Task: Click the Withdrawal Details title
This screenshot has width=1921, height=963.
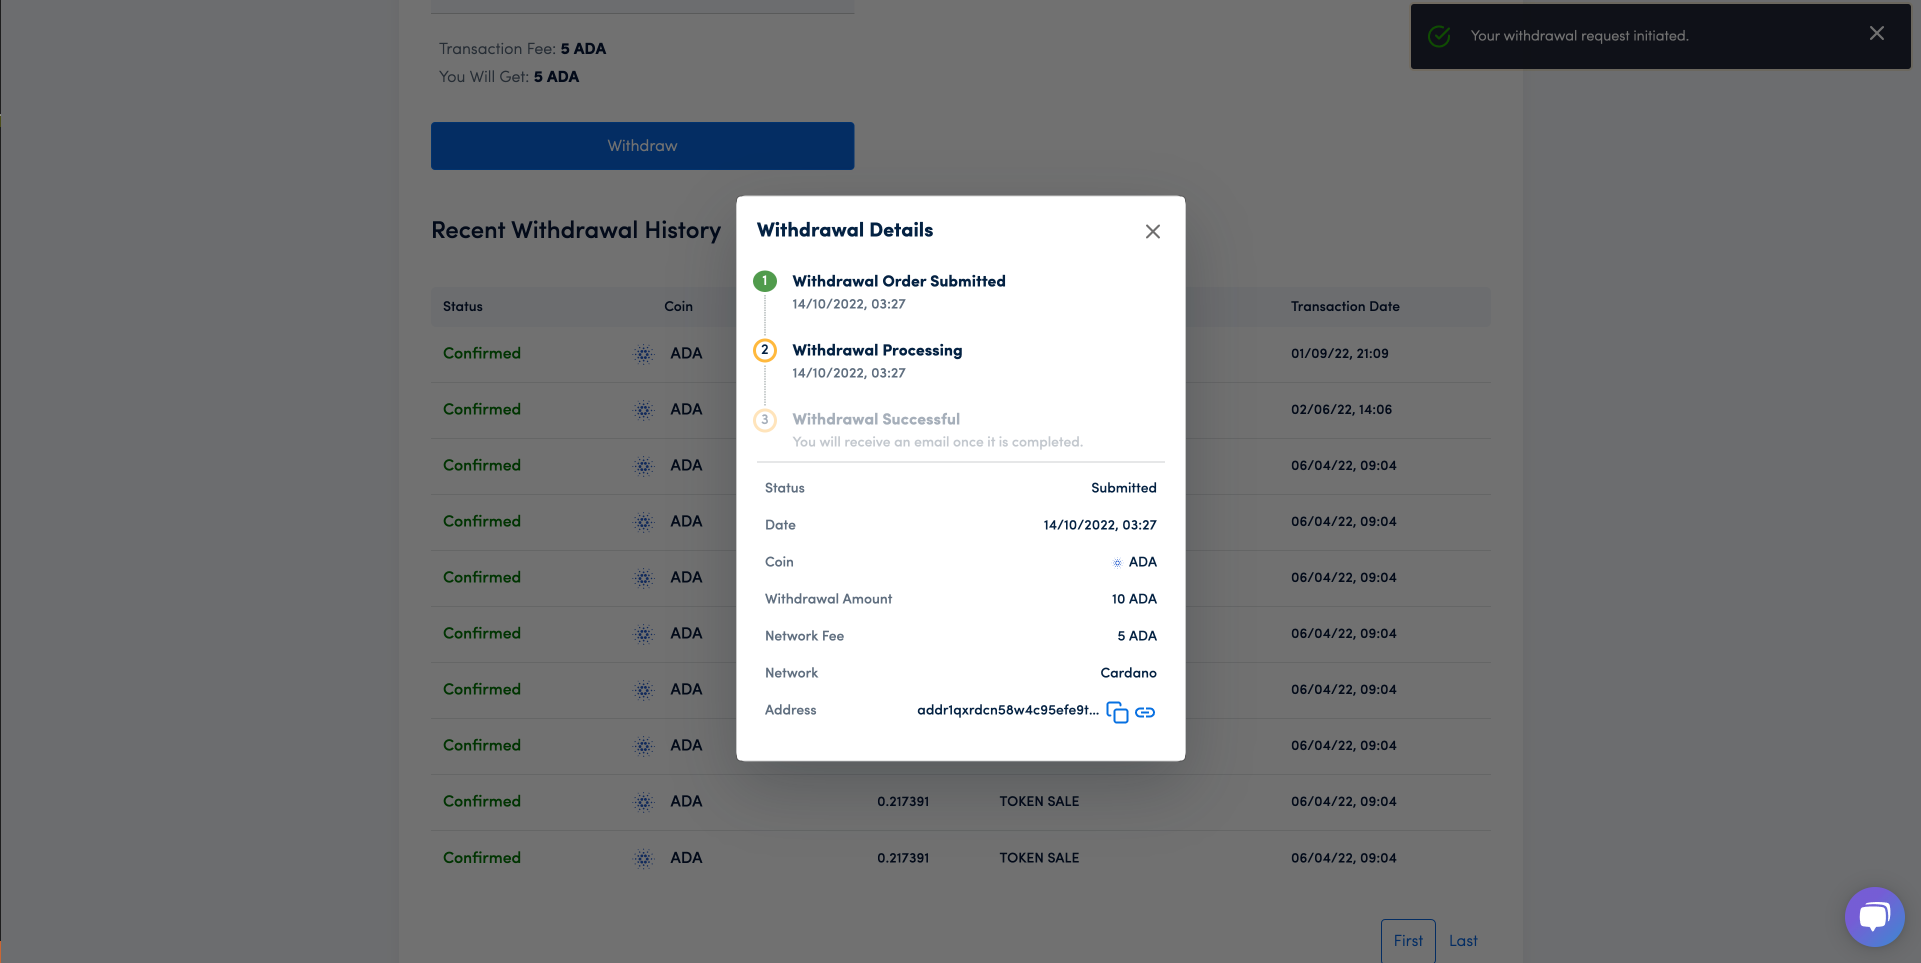Action: [x=845, y=230]
